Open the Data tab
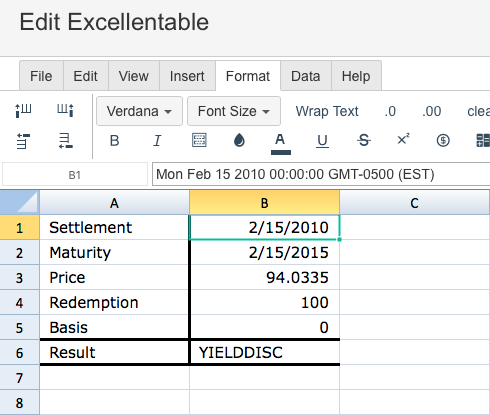This screenshot has width=490, height=415. click(306, 76)
